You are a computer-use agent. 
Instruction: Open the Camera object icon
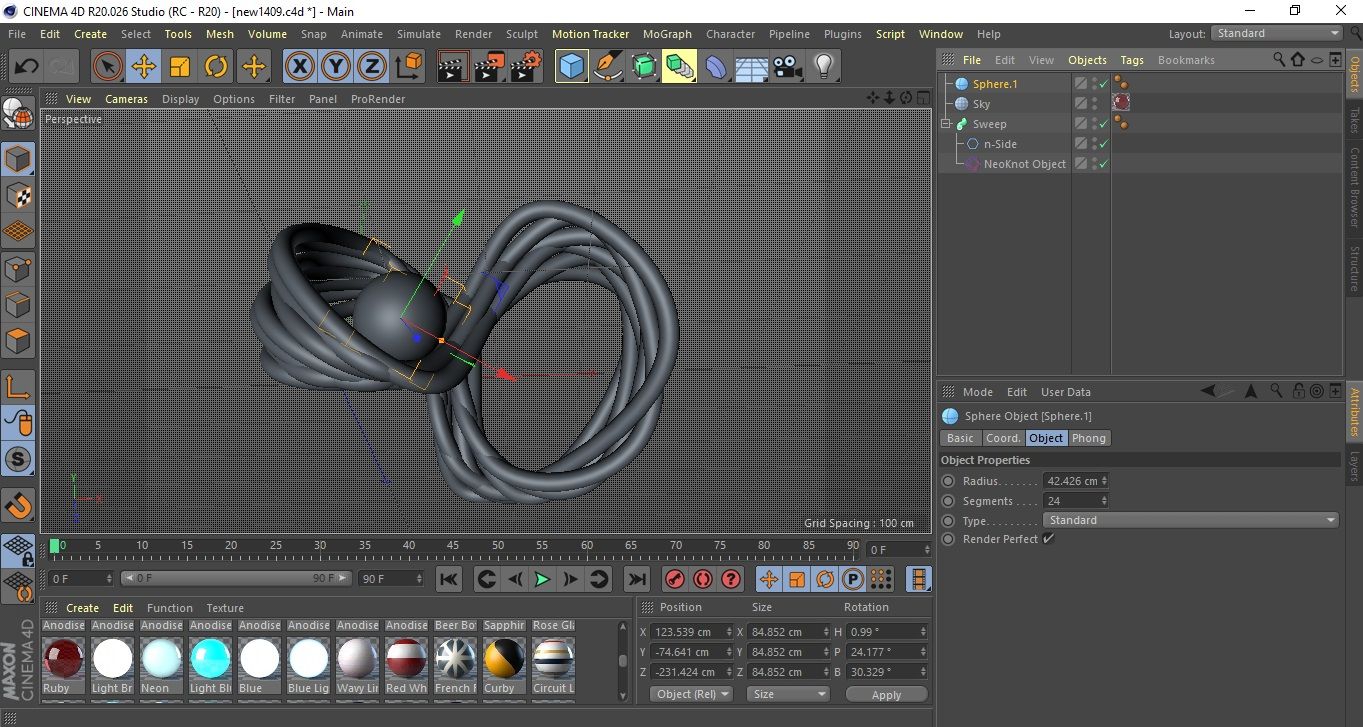click(788, 67)
